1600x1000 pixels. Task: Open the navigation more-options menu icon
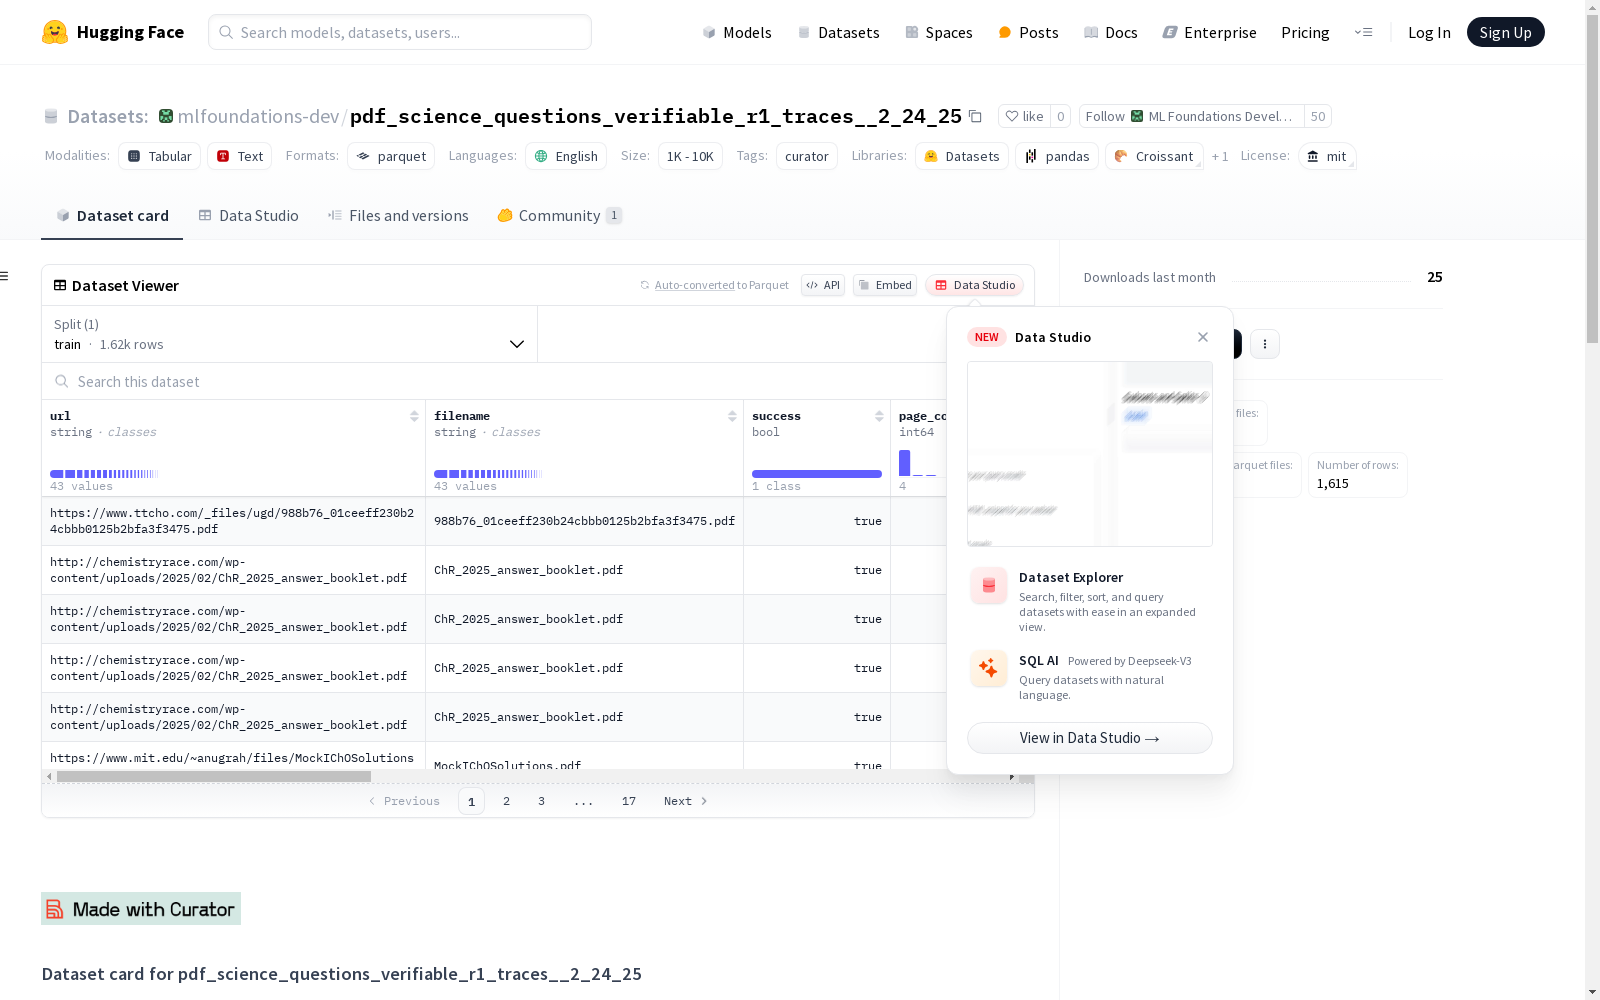(x=1363, y=32)
